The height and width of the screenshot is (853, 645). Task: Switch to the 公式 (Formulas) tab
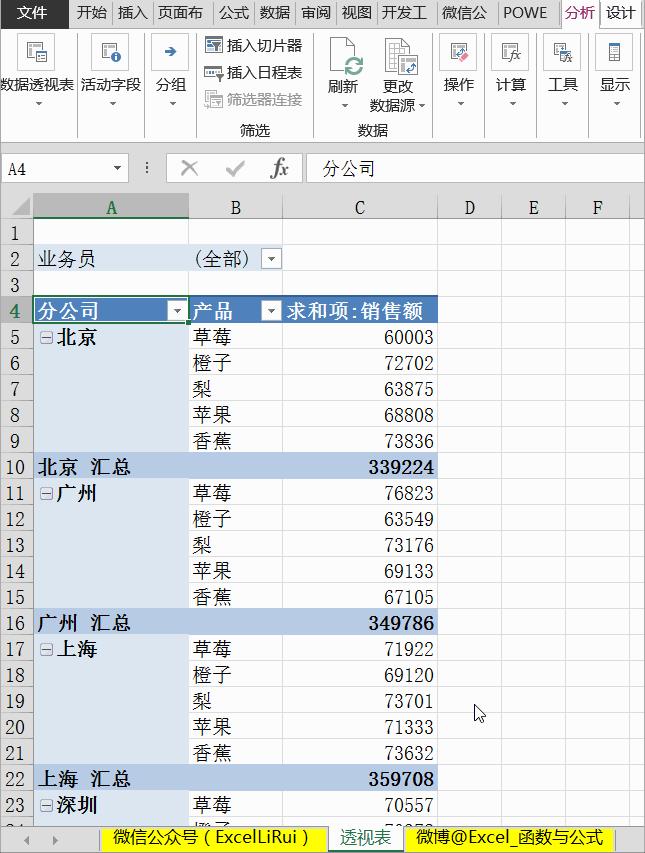234,13
